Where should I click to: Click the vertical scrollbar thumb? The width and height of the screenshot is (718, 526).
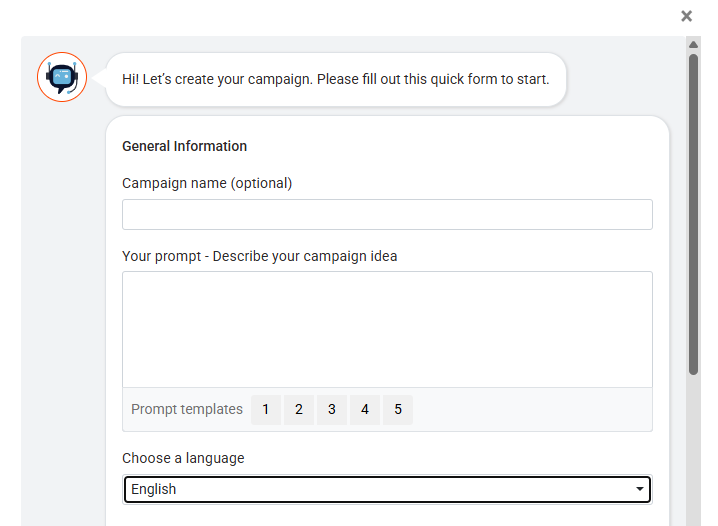pyautogui.click(x=693, y=215)
